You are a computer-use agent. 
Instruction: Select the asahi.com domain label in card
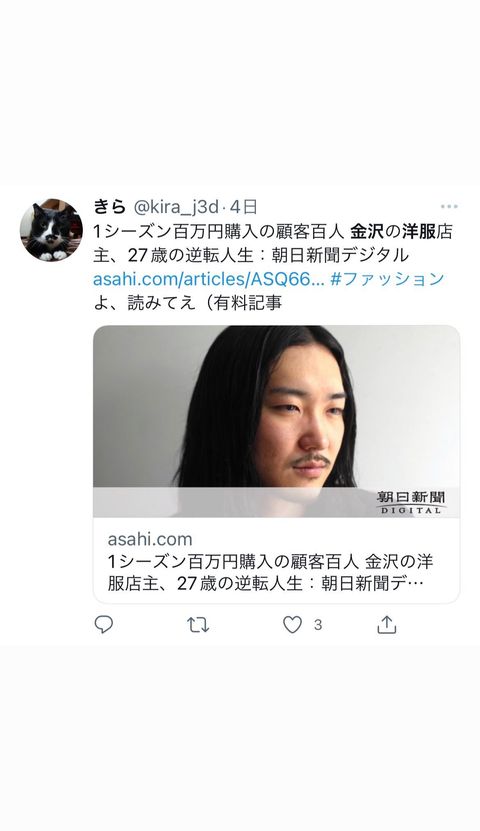150,539
